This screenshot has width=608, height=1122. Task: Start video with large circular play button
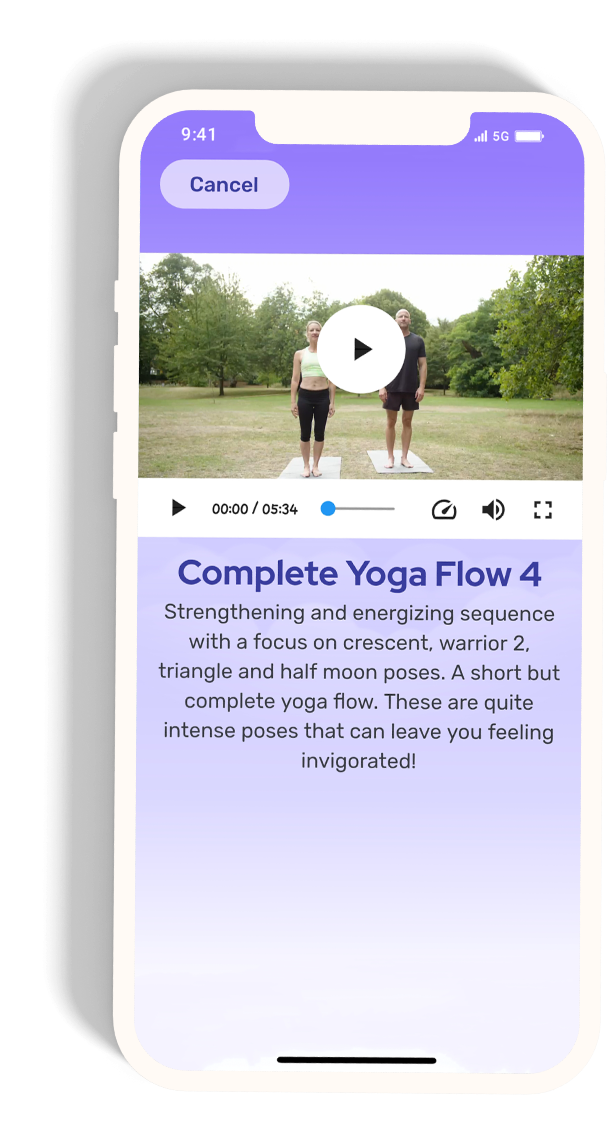point(361,349)
